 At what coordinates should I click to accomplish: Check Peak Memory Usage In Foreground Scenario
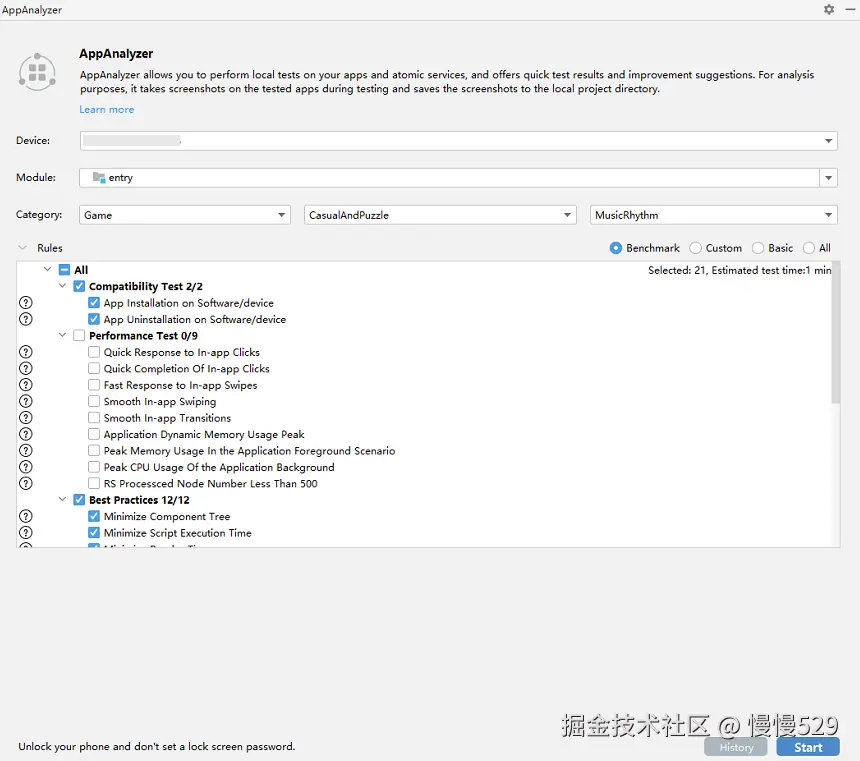point(94,451)
